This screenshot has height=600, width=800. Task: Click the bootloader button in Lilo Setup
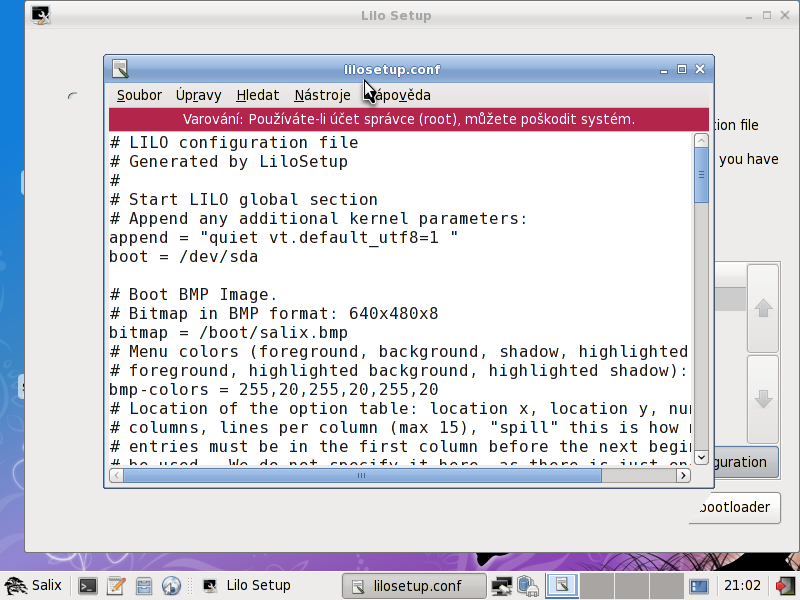pos(735,508)
